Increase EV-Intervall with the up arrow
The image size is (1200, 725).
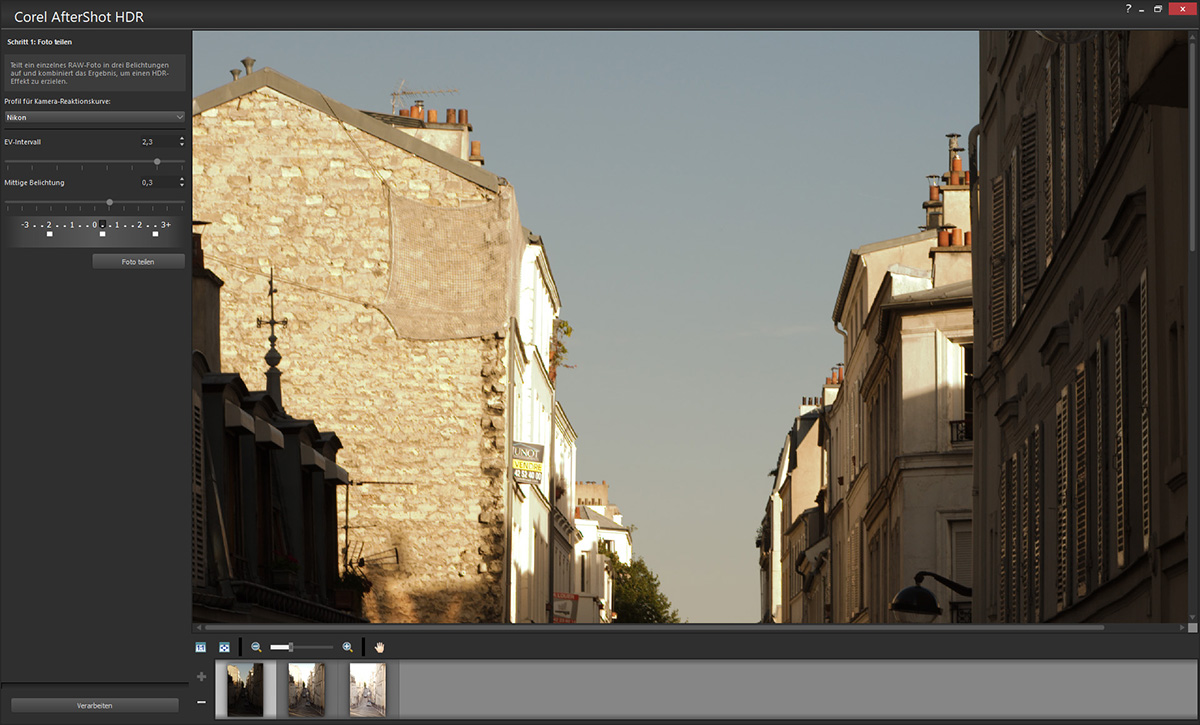point(181,139)
